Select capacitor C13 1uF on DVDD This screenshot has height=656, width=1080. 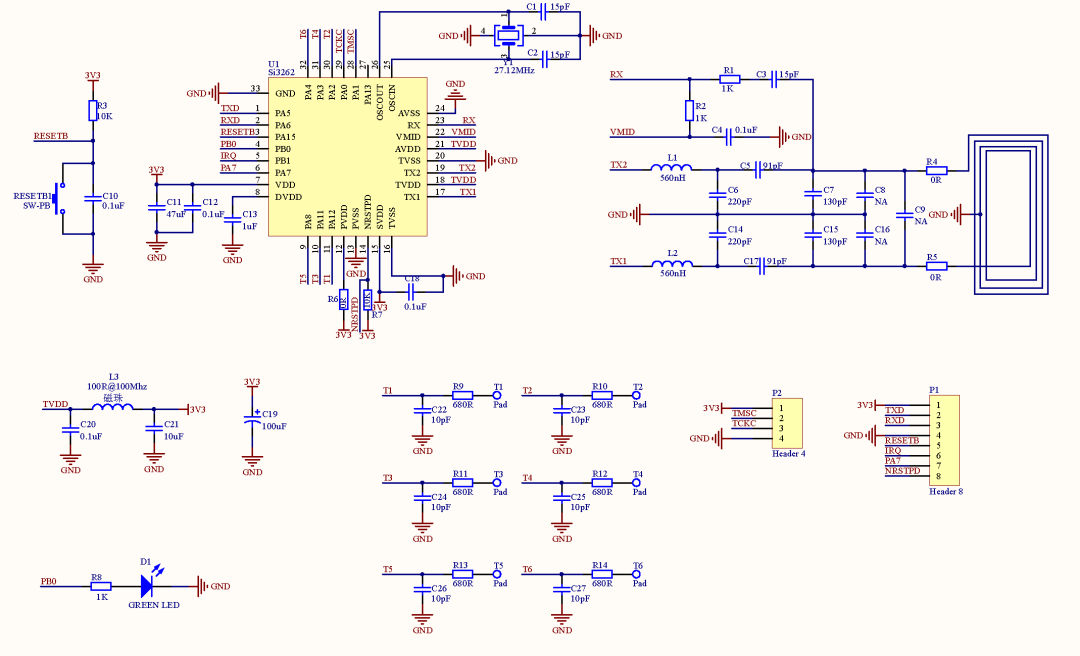[x=232, y=219]
